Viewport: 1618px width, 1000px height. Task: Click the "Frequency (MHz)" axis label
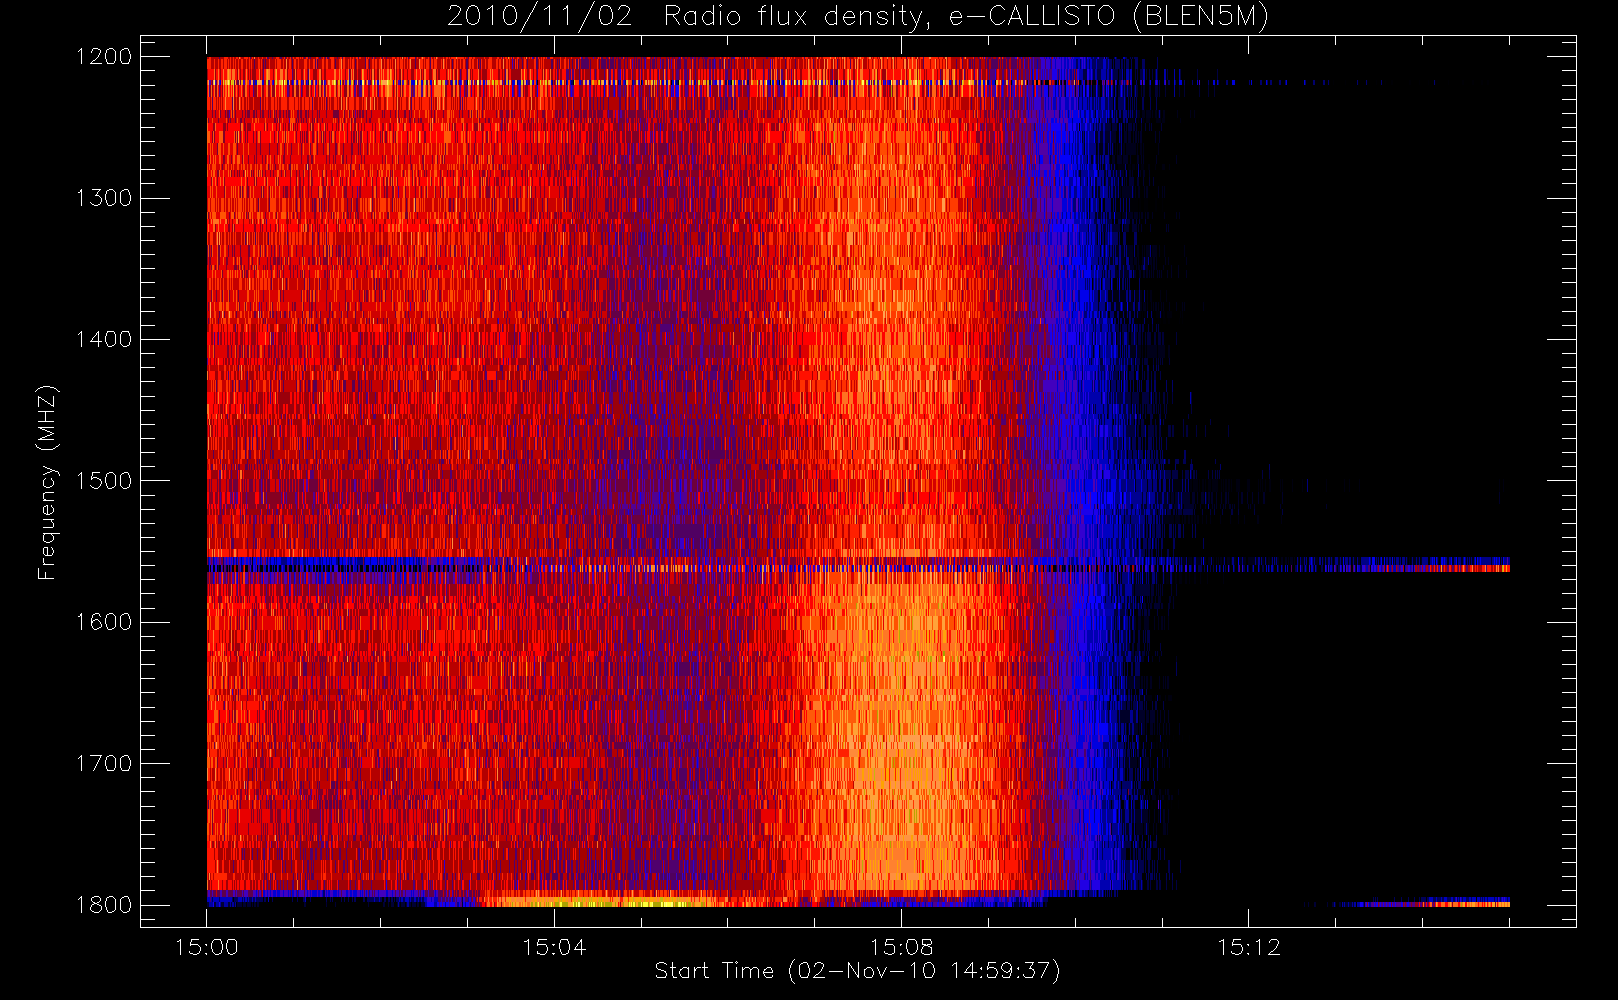coord(47,482)
